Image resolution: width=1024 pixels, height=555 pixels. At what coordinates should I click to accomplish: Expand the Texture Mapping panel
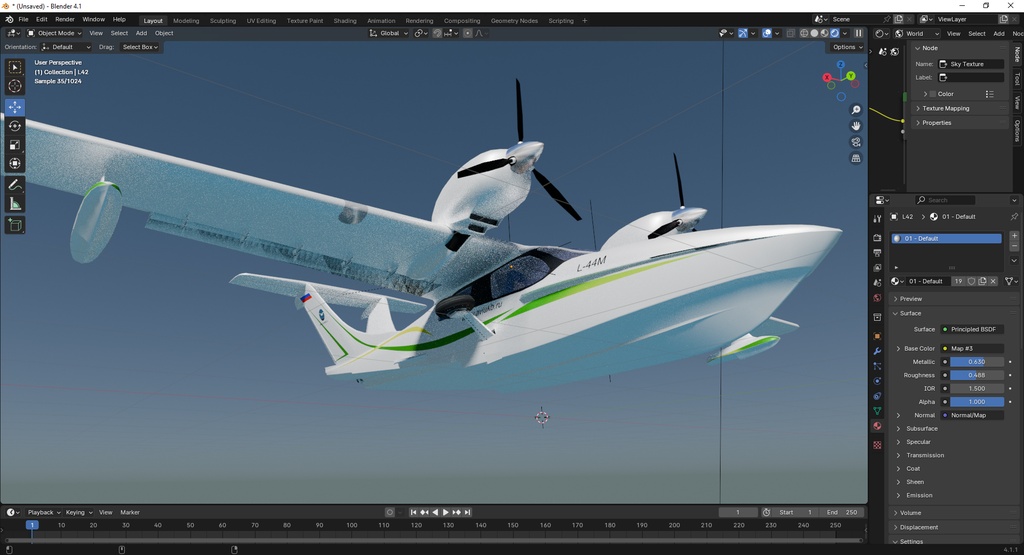pyautogui.click(x=945, y=108)
